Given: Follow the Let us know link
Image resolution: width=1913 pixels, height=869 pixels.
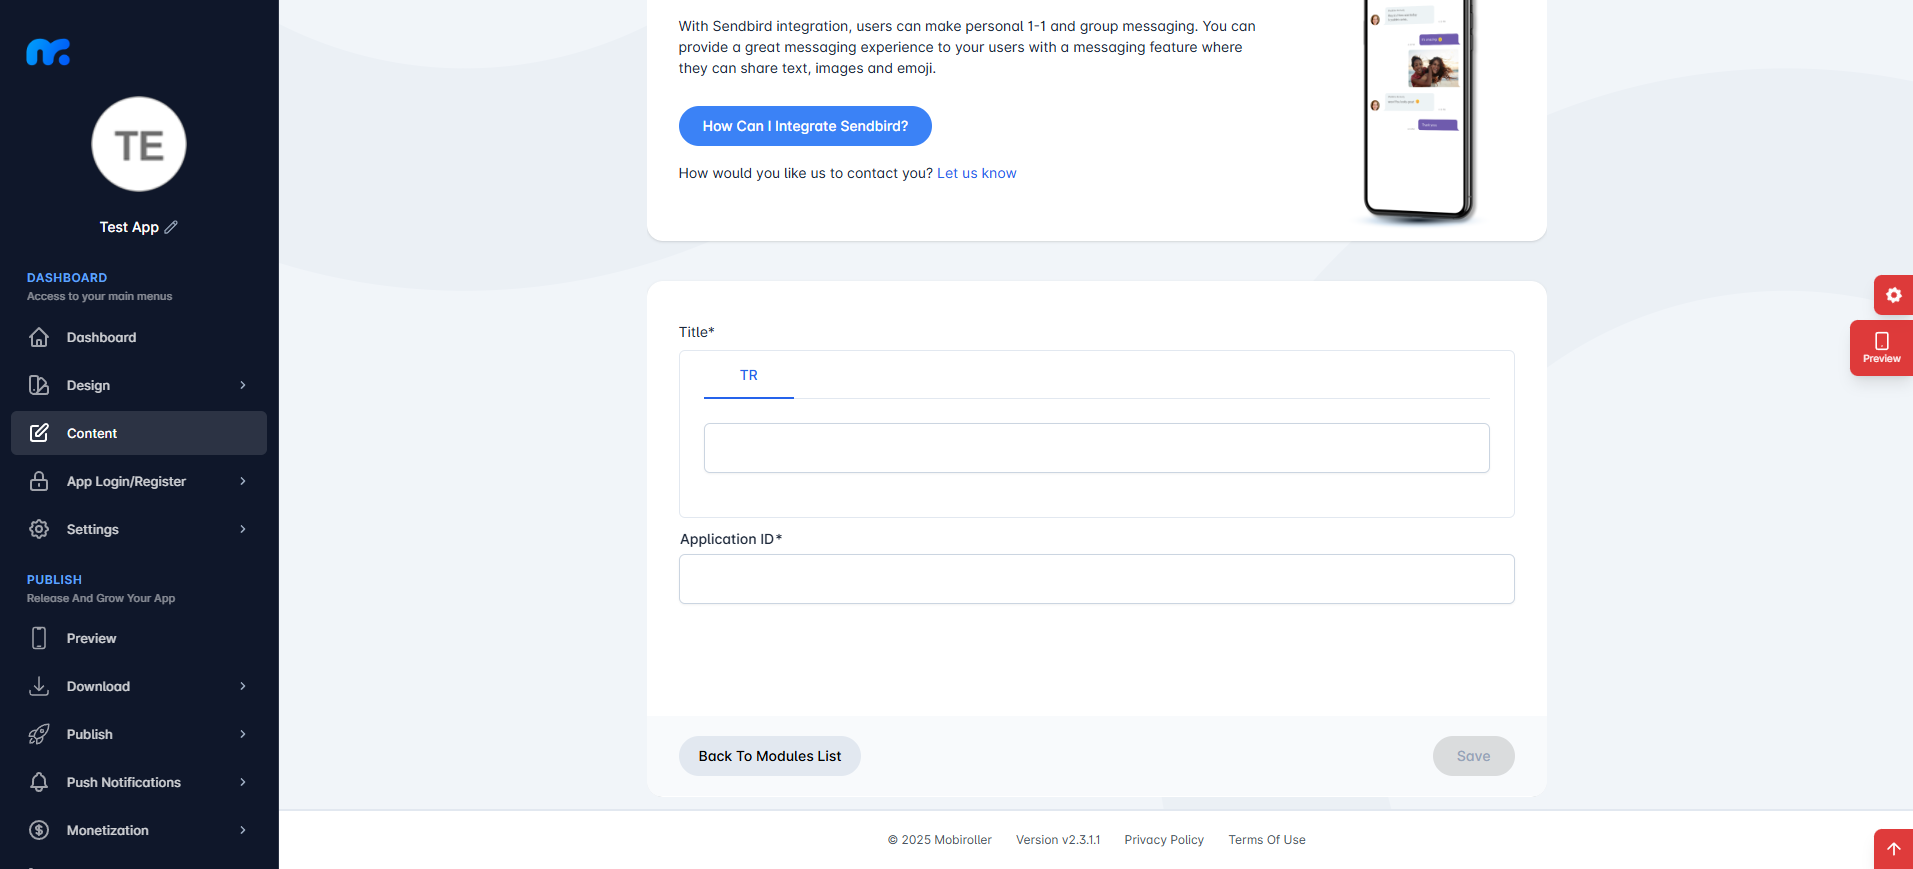Looking at the screenshot, I should [976, 173].
